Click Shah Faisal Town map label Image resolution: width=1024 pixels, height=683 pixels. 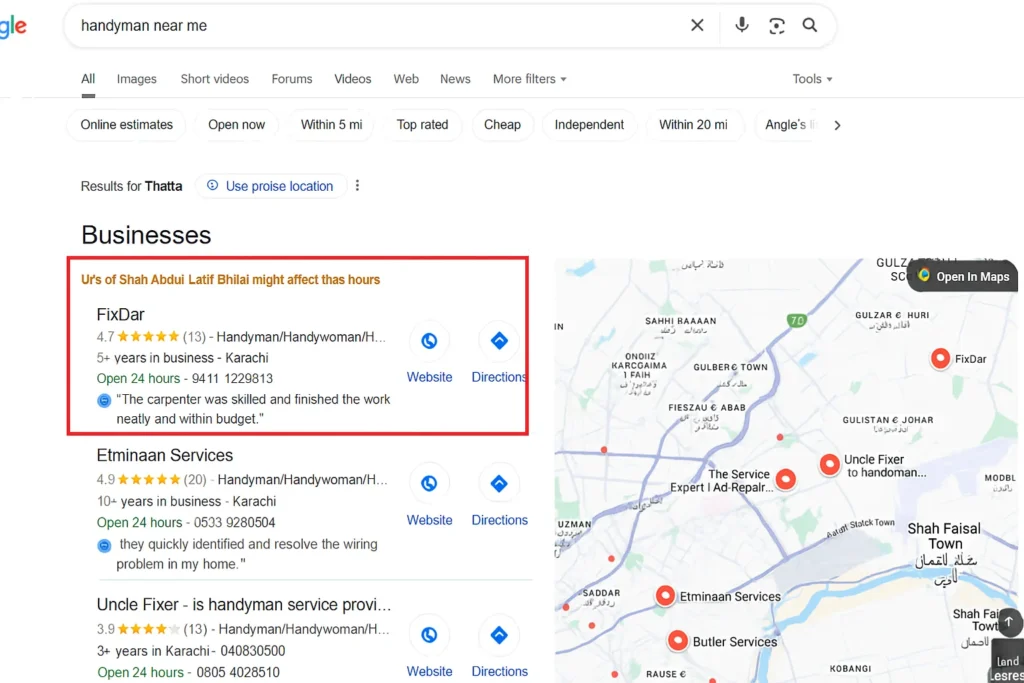click(x=944, y=536)
